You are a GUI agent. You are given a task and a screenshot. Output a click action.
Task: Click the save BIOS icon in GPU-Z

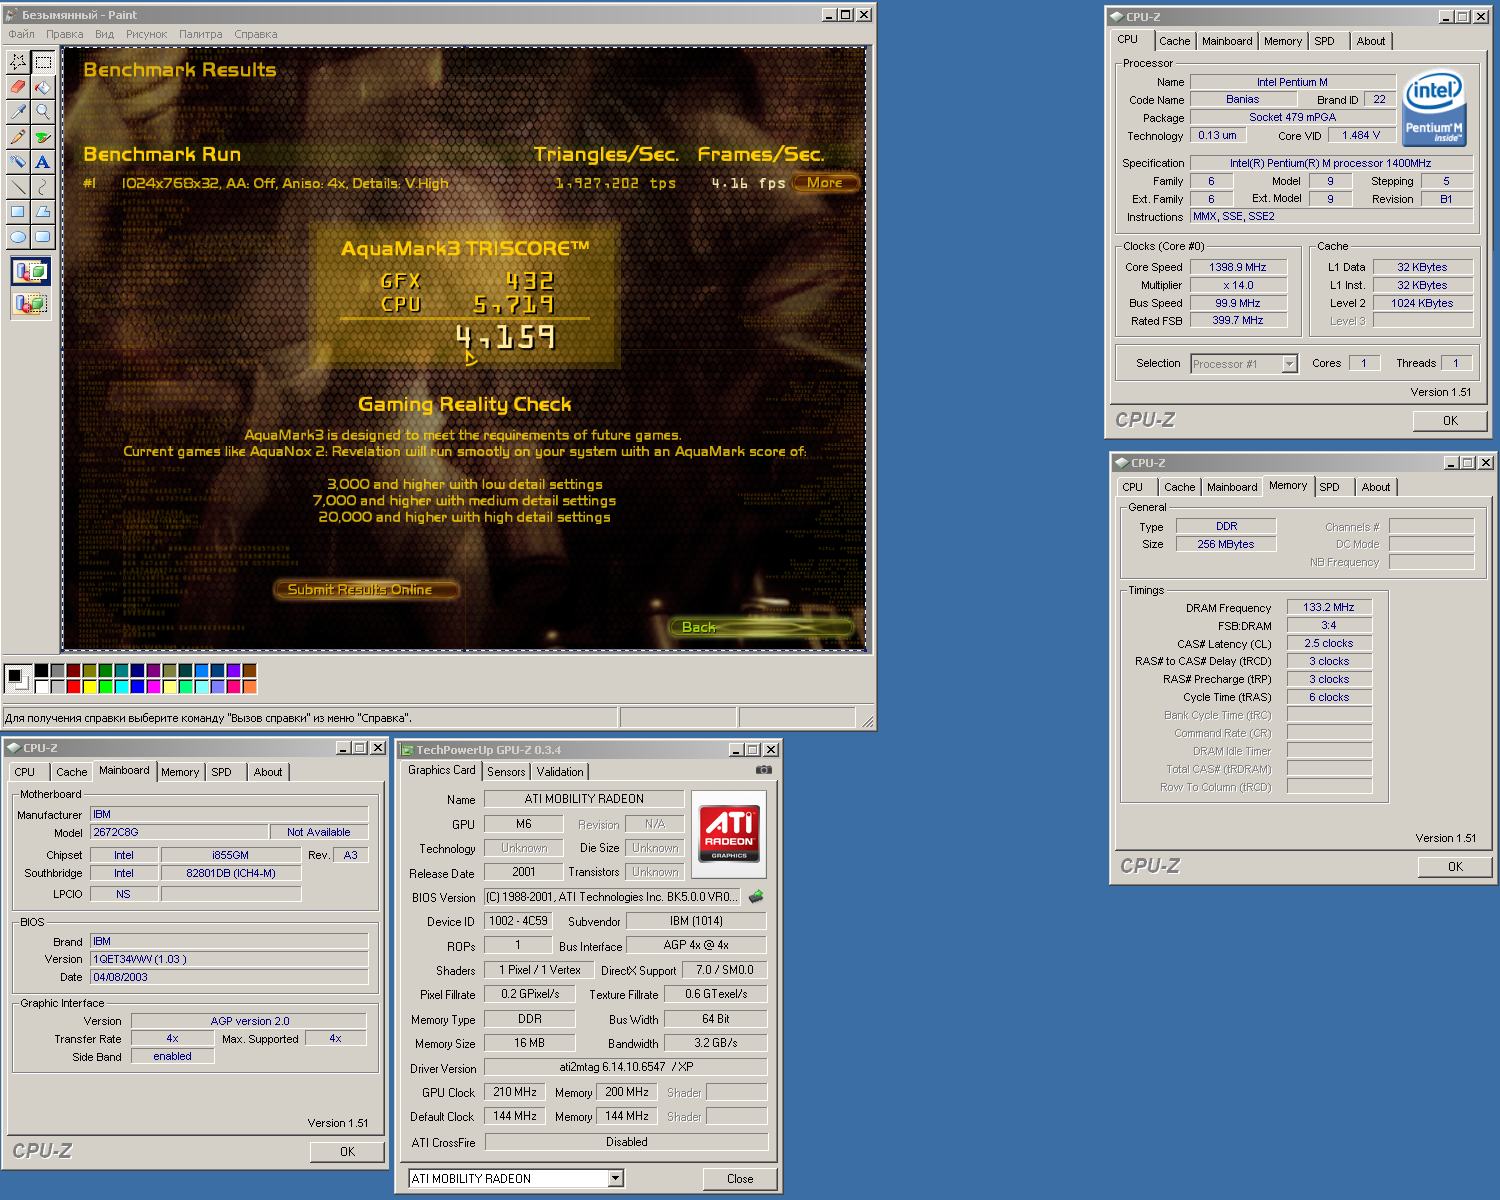(x=756, y=897)
